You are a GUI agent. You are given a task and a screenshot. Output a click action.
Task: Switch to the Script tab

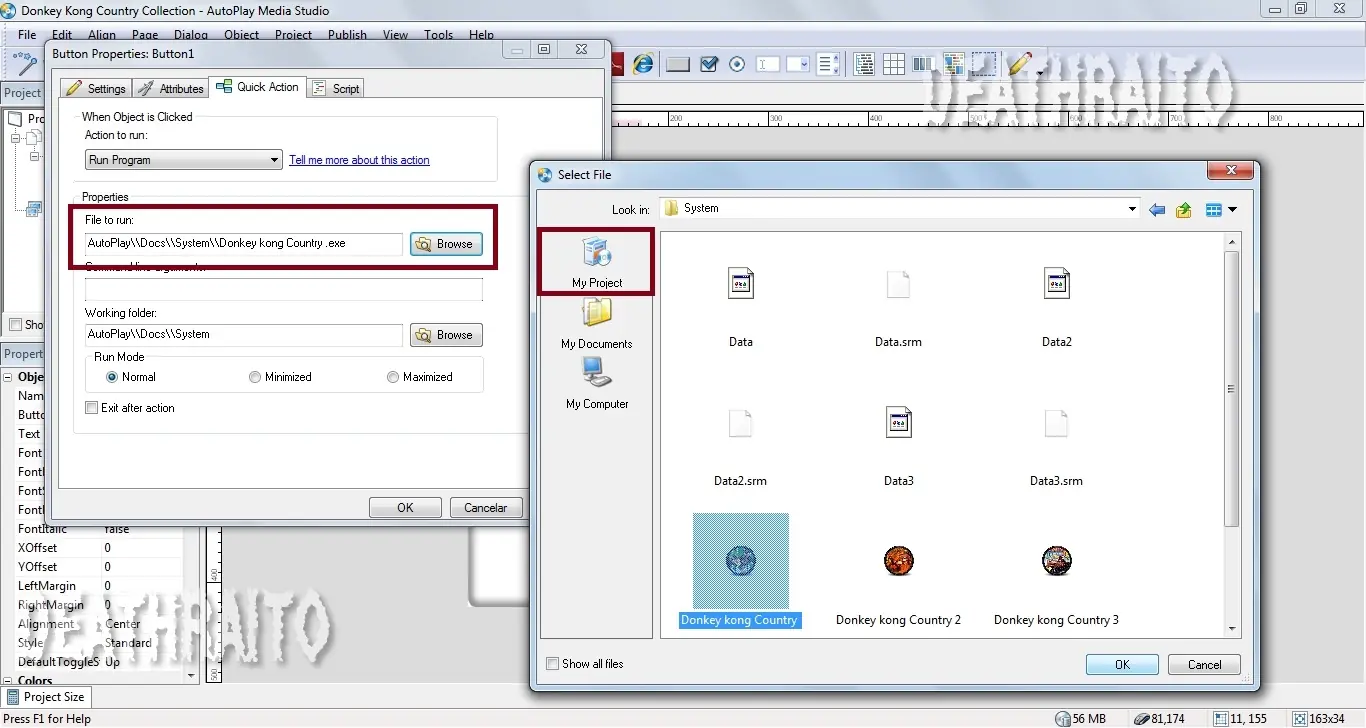coord(336,88)
